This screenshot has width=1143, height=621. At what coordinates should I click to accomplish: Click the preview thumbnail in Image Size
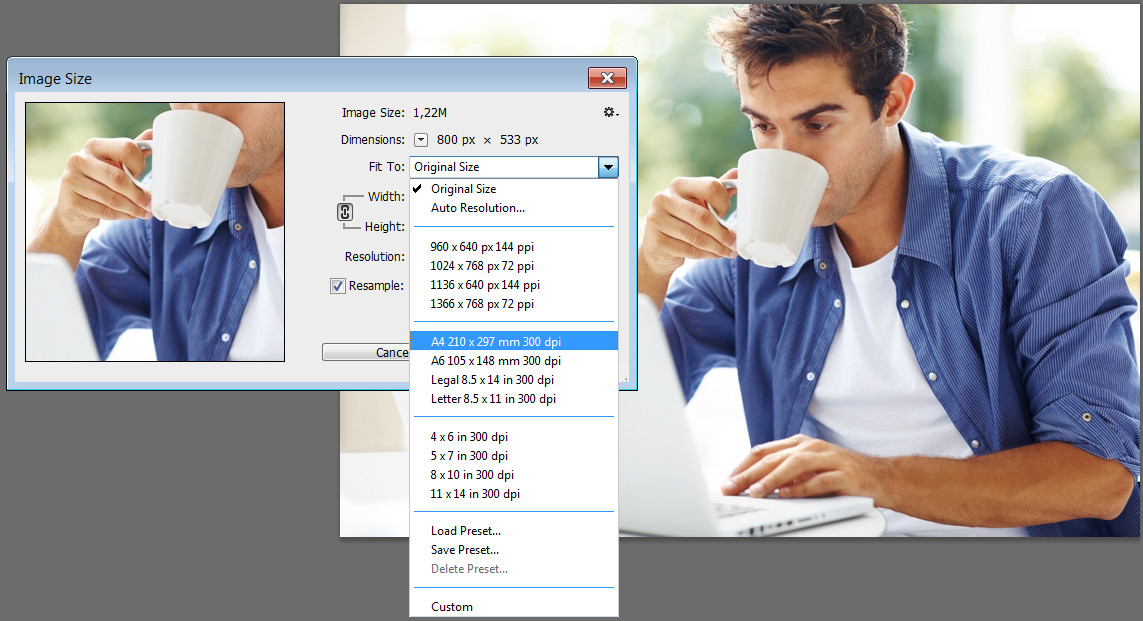[155, 232]
